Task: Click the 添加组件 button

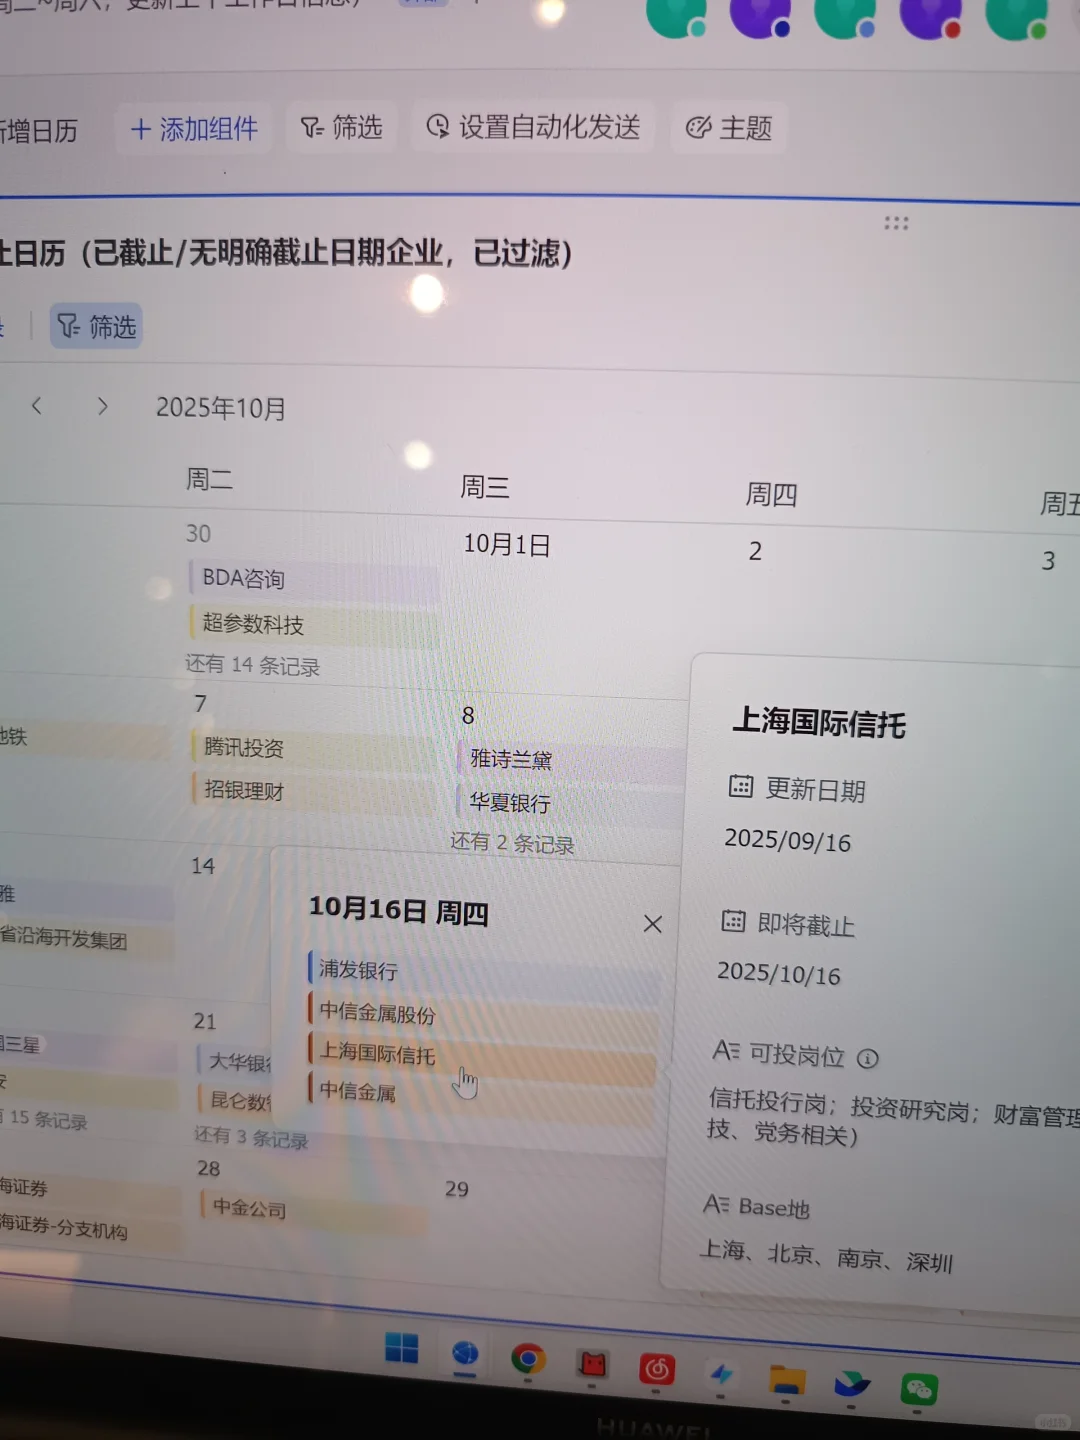Action: pos(194,129)
